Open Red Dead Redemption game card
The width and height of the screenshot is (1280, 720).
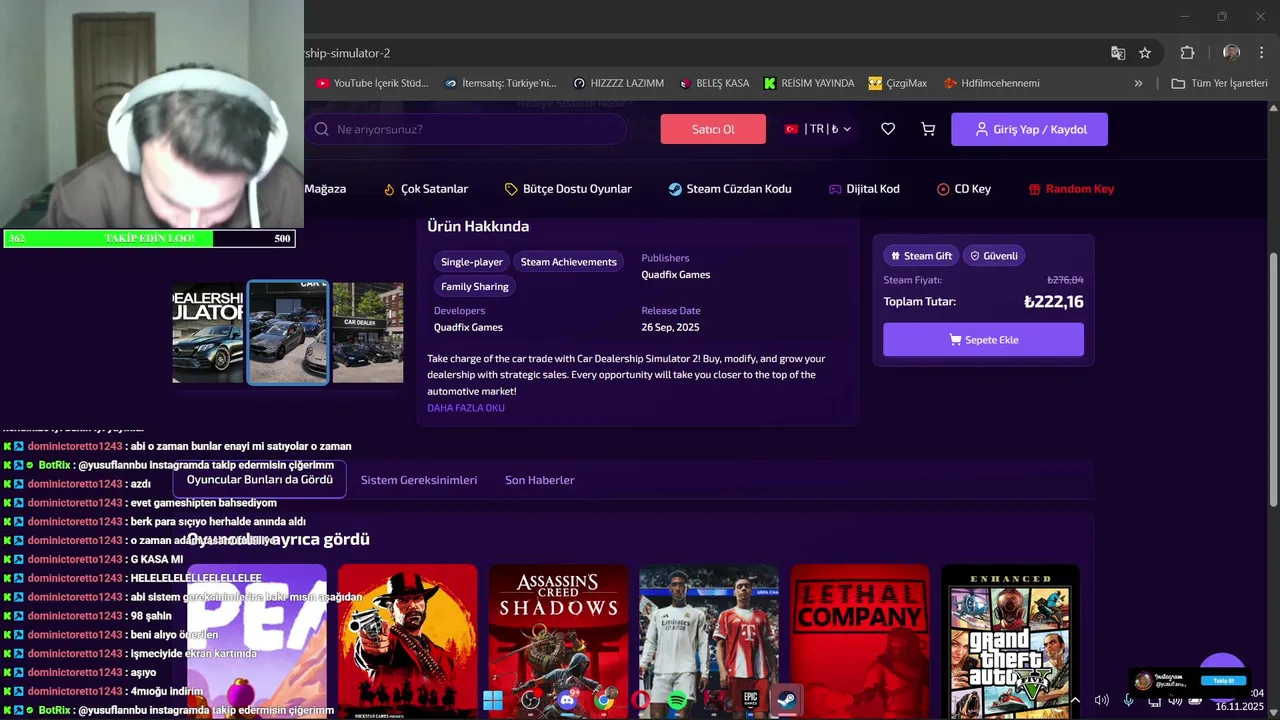point(408,642)
